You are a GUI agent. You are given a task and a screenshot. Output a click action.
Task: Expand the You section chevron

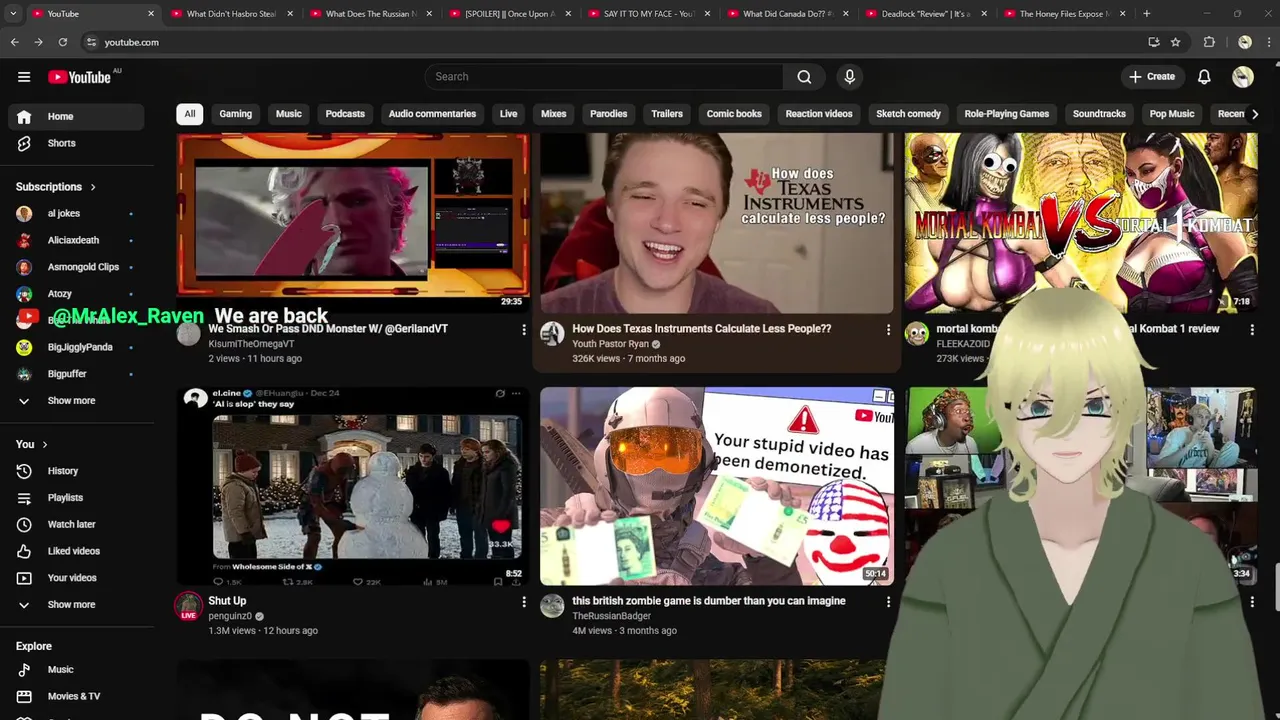(x=44, y=444)
